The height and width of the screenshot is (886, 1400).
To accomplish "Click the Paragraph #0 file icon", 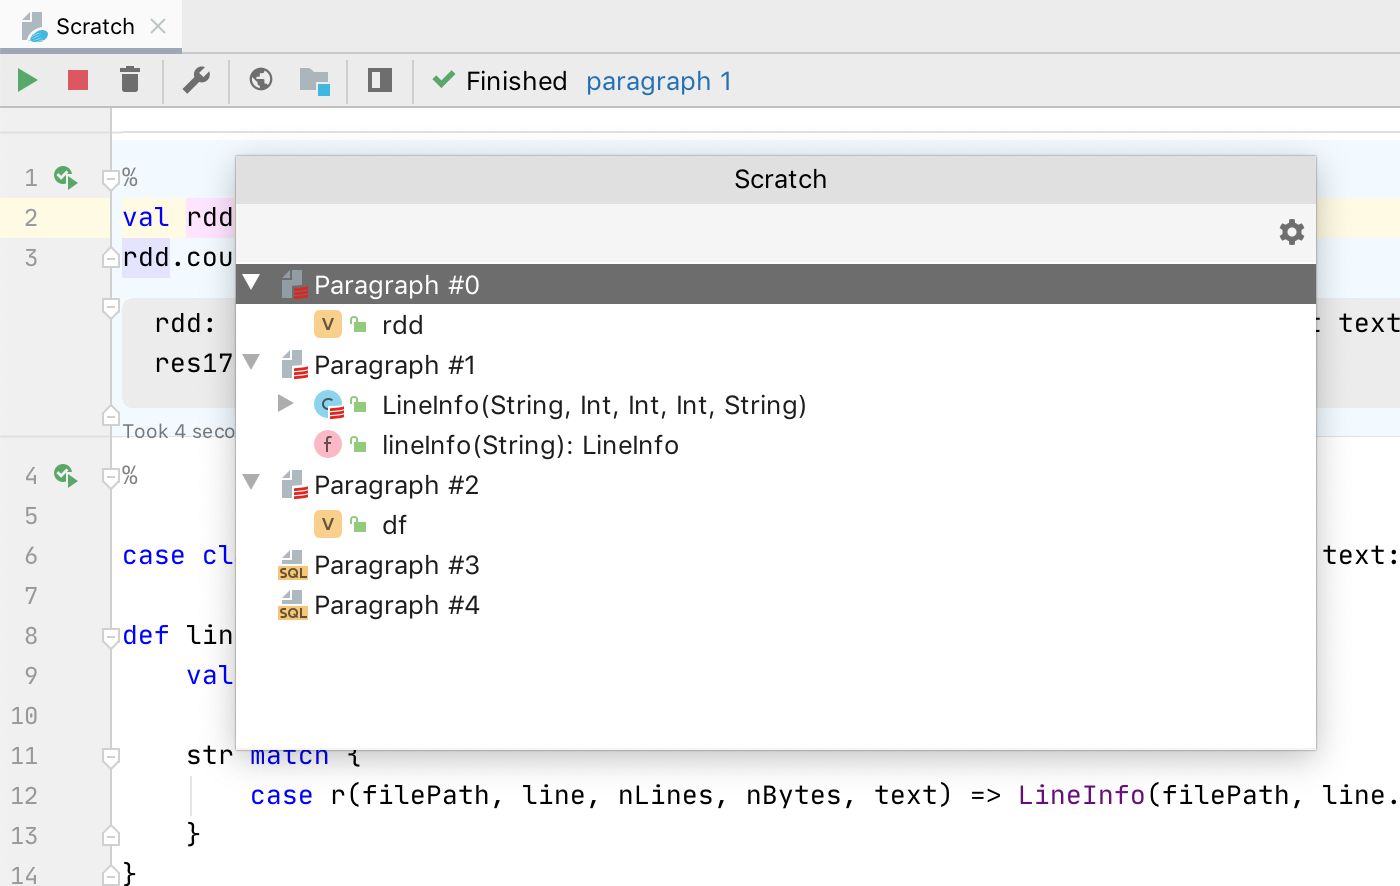I will click(294, 285).
